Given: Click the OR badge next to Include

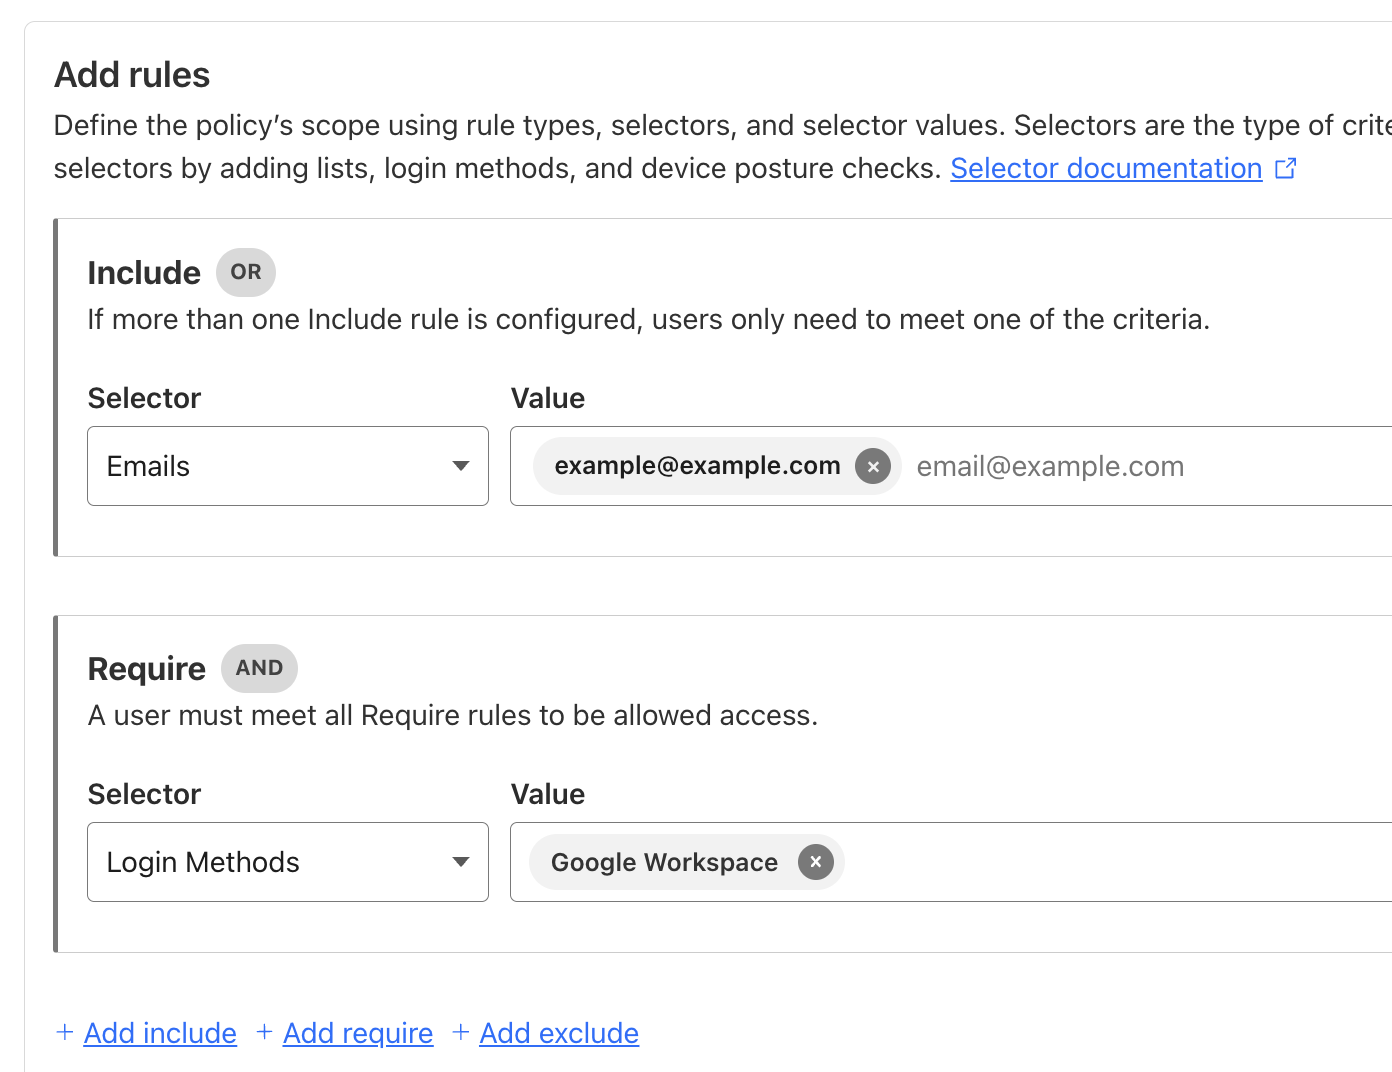Looking at the screenshot, I should pos(246,272).
